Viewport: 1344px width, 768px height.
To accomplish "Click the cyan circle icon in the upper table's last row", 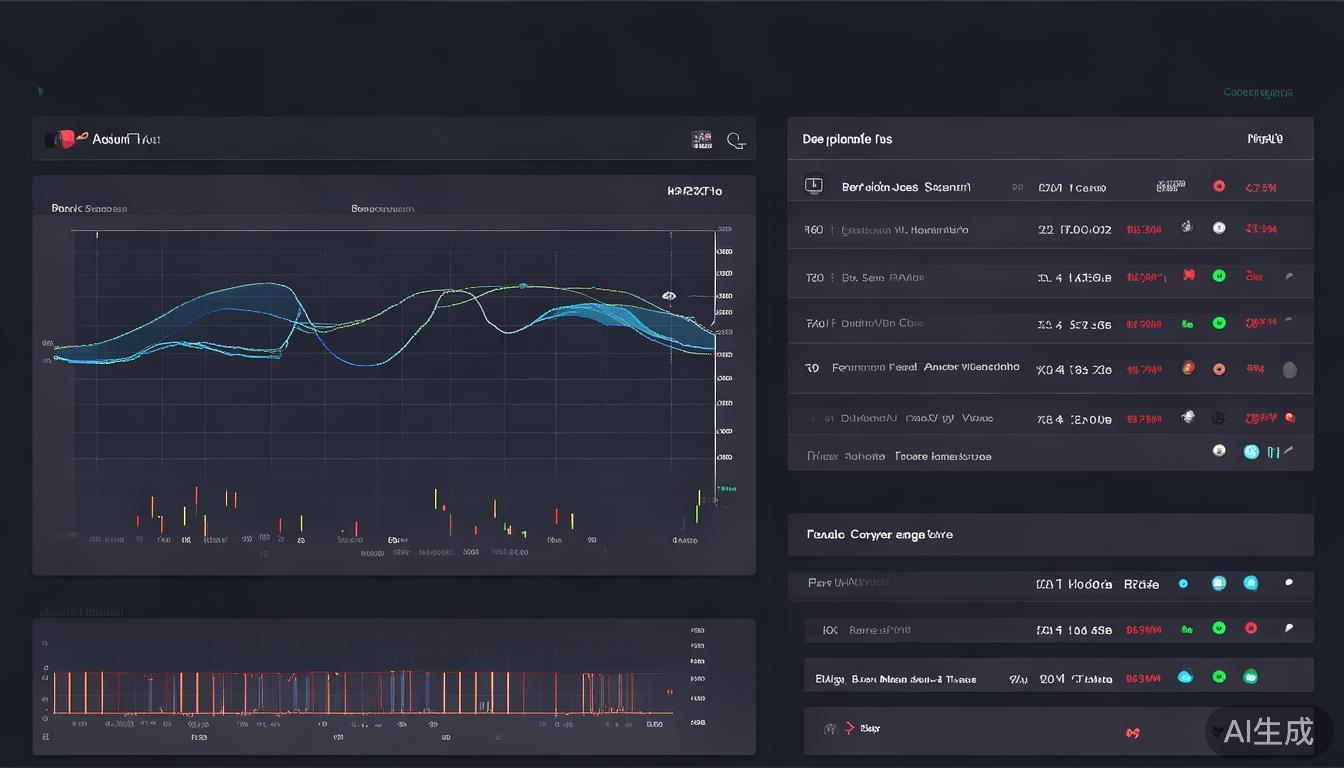I will [1251, 451].
